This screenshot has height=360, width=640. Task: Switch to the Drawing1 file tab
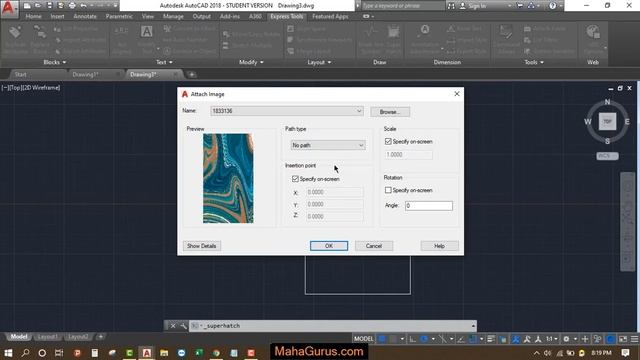pyautogui.click(x=85, y=75)
